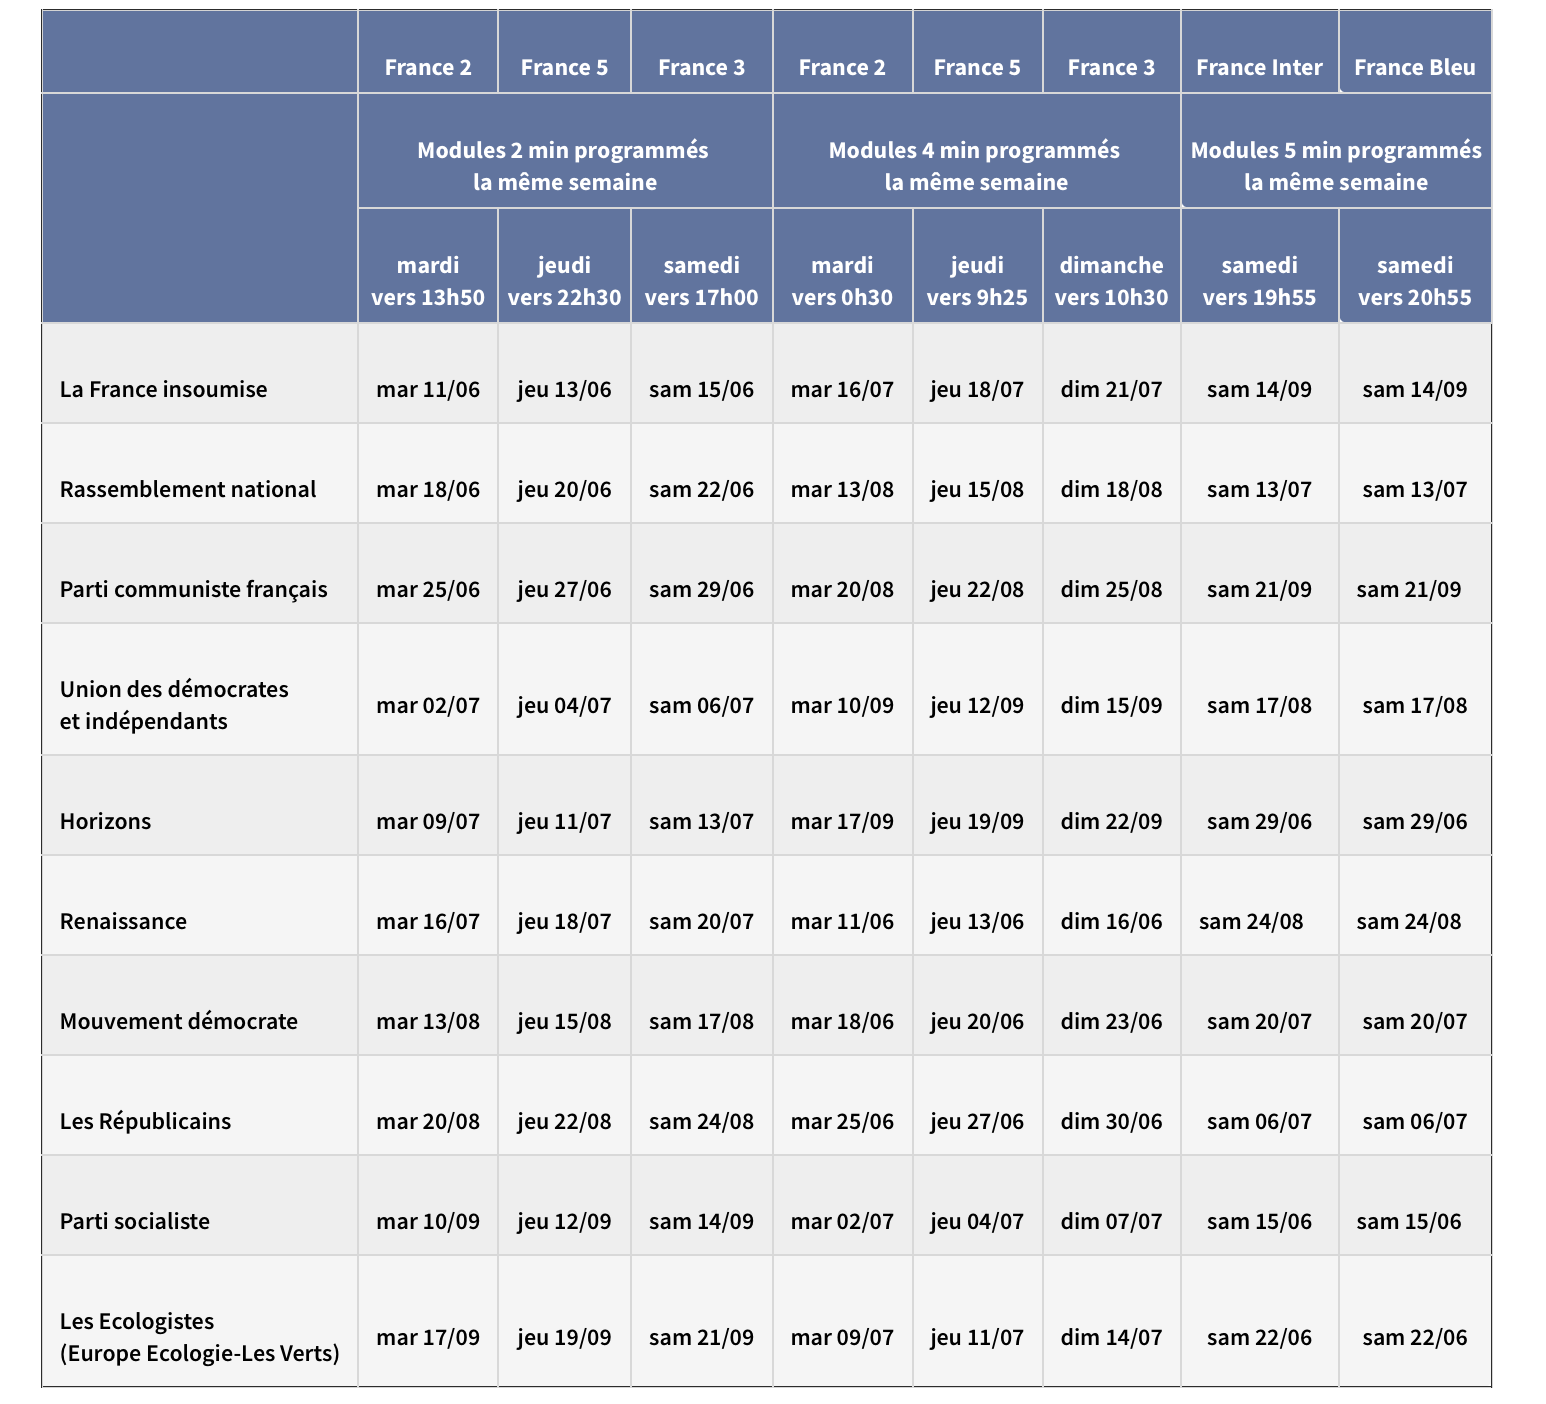Click the 'jeudi vers 9h25' time header

[x=977, y=281]
